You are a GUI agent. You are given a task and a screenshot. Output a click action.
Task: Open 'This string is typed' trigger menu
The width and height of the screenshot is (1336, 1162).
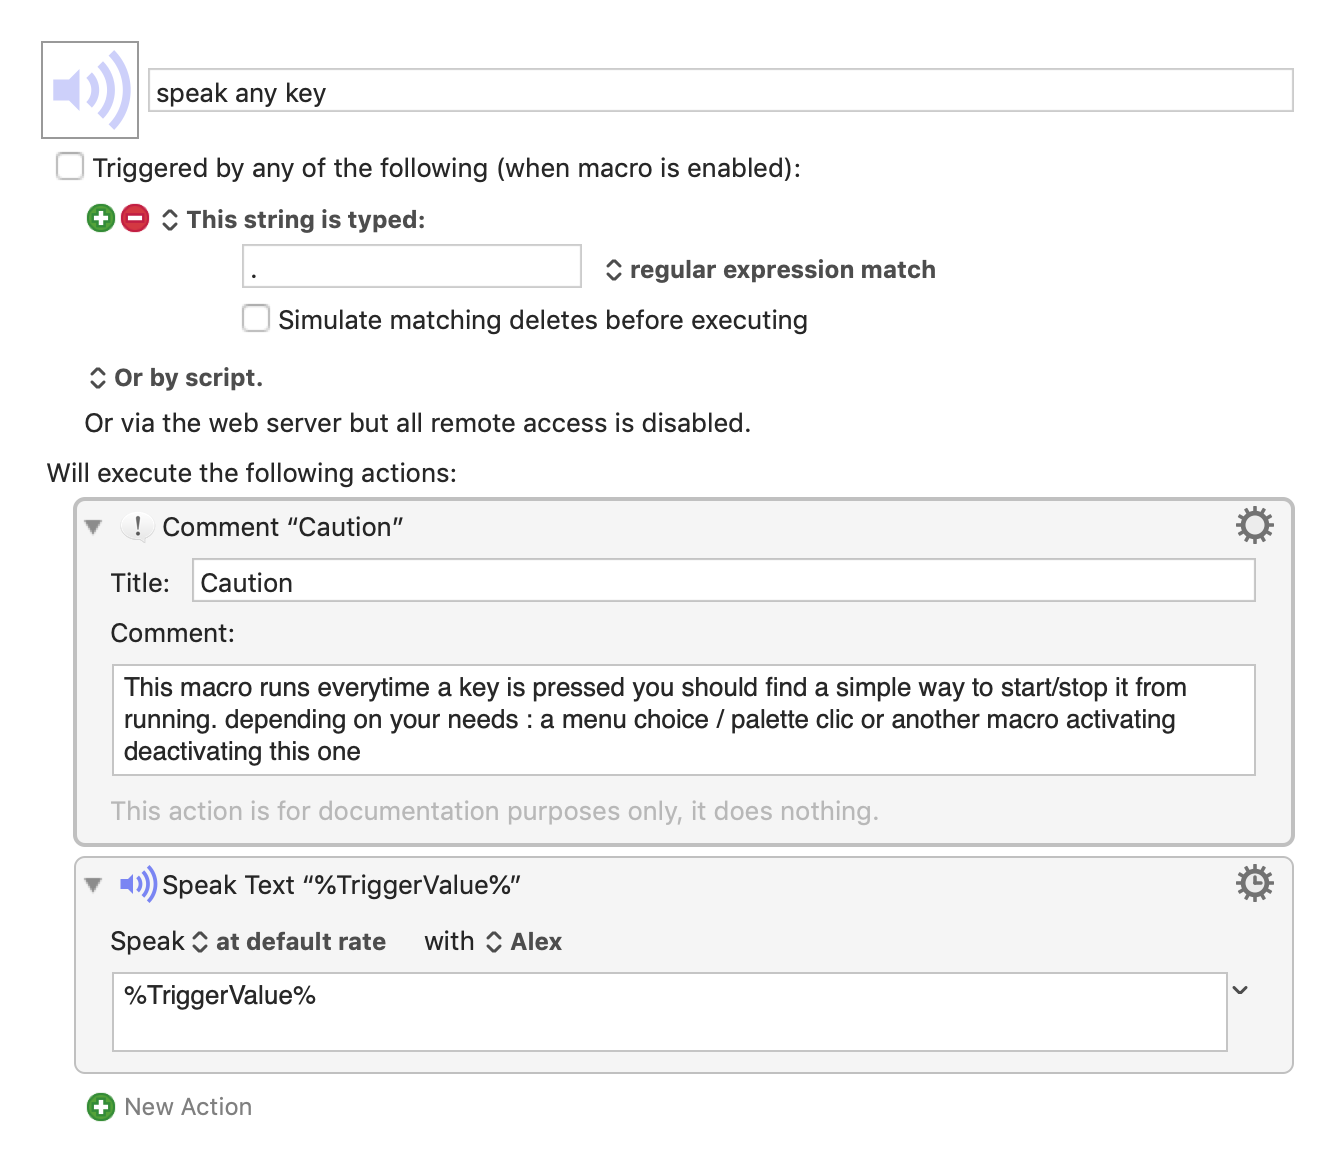pyautogui.click(x=293, y=219)
